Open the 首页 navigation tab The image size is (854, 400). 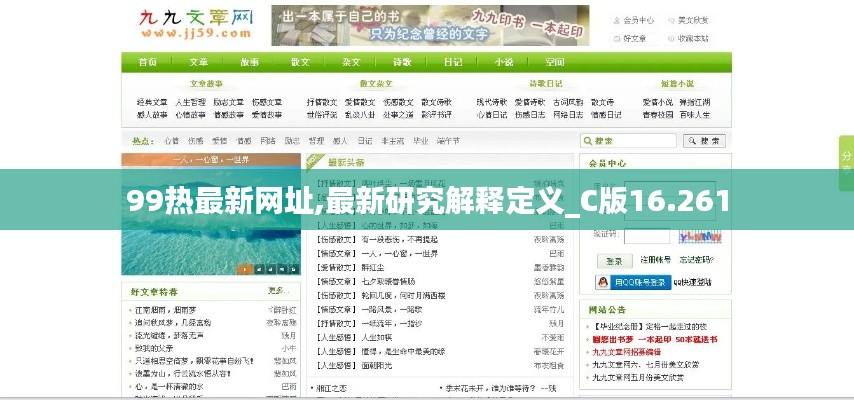point(148,62)
